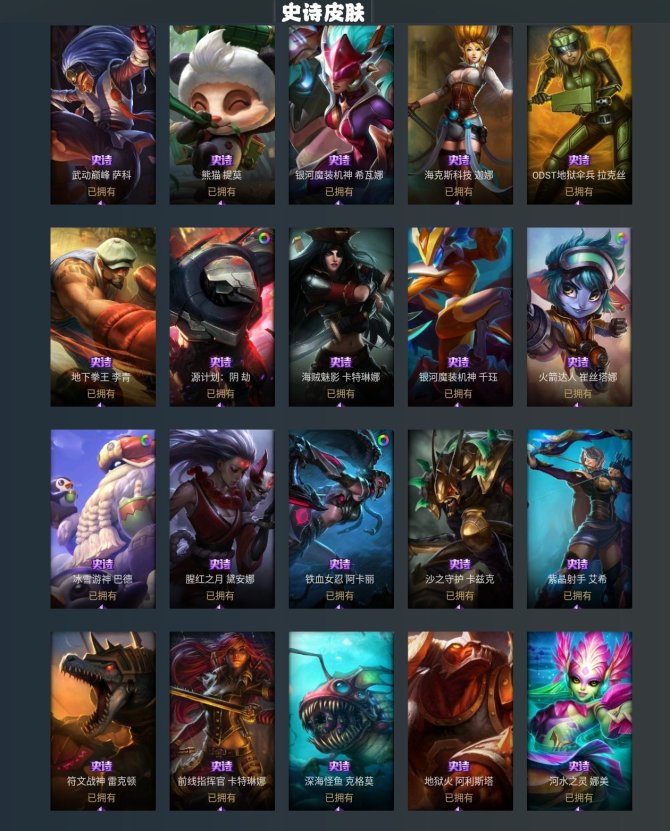Click the chroma wheel icon on 冰雪游神 巴德

click(x=145, y=440)
